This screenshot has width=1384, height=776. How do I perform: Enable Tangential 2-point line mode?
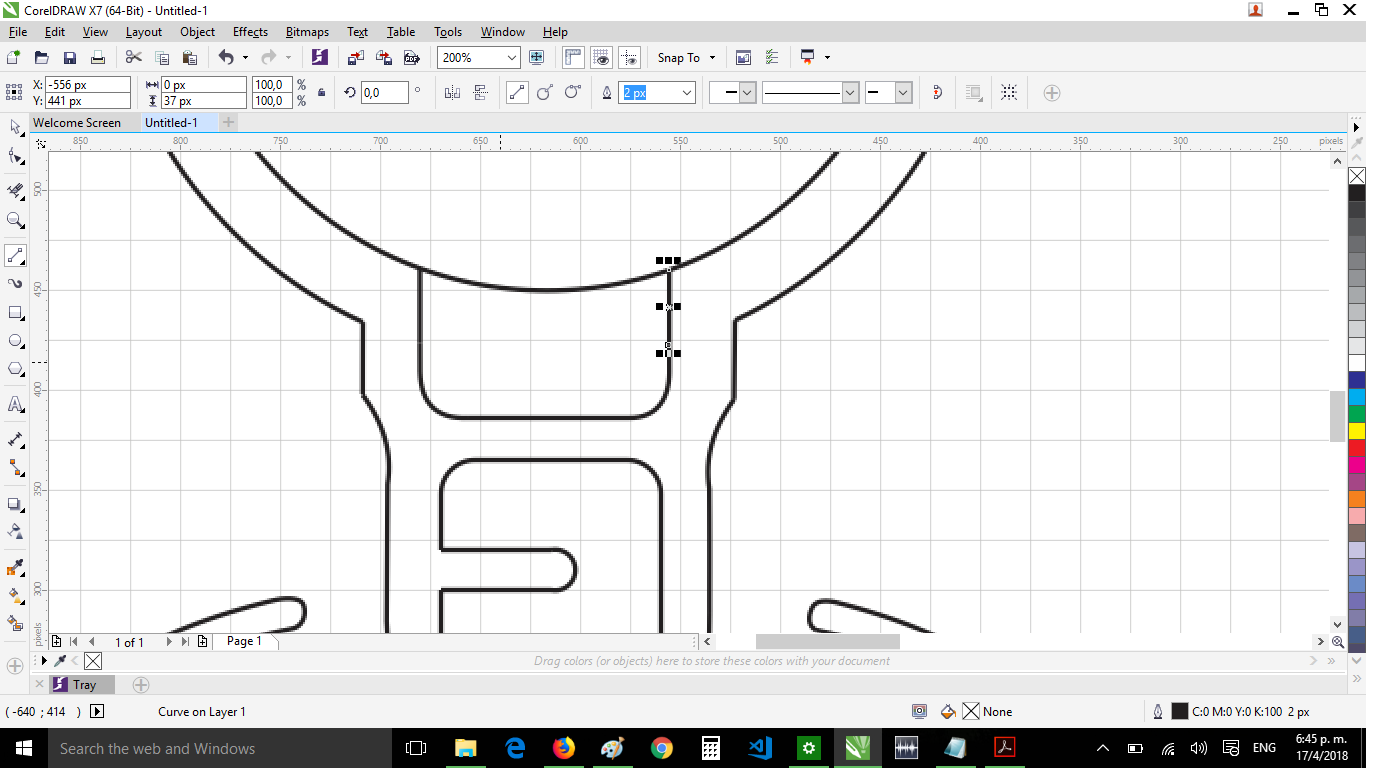point(573,93)
